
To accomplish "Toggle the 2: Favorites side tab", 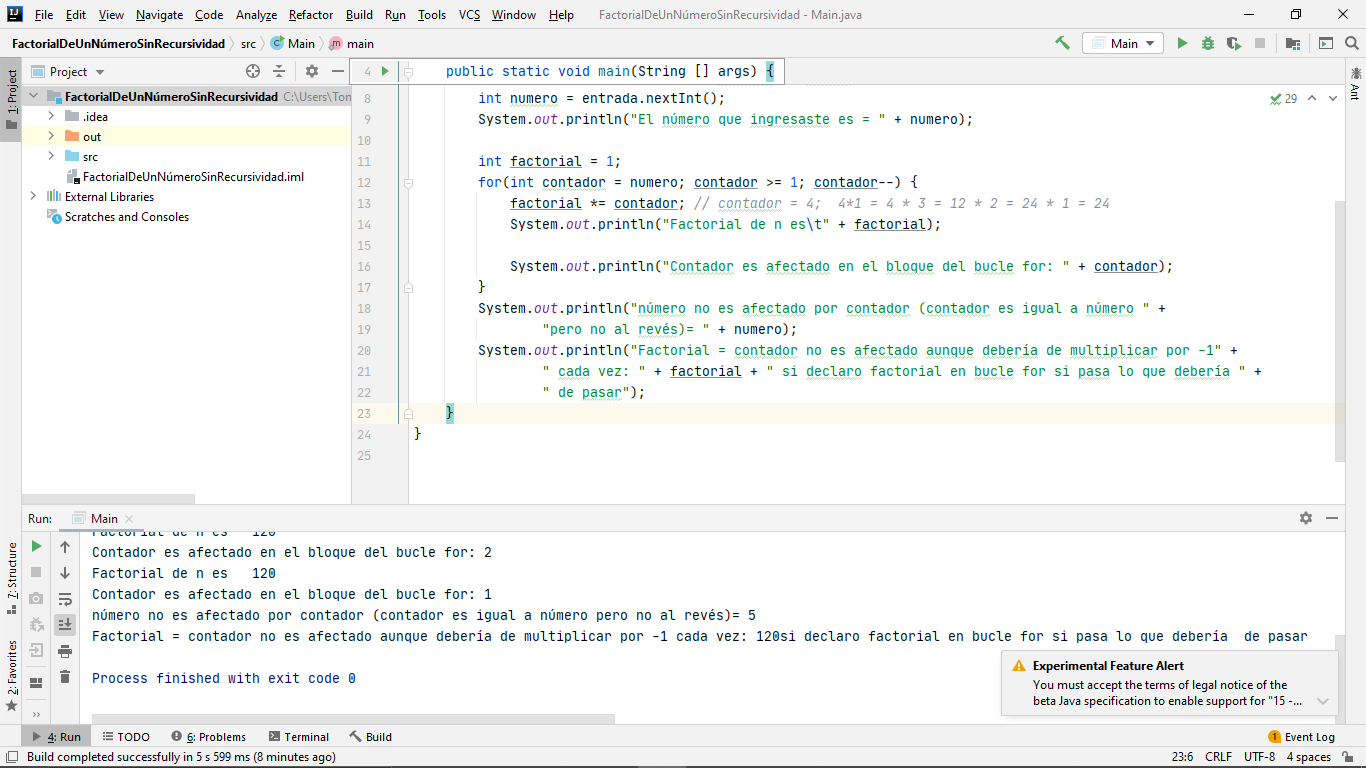I will pos(11,675).
